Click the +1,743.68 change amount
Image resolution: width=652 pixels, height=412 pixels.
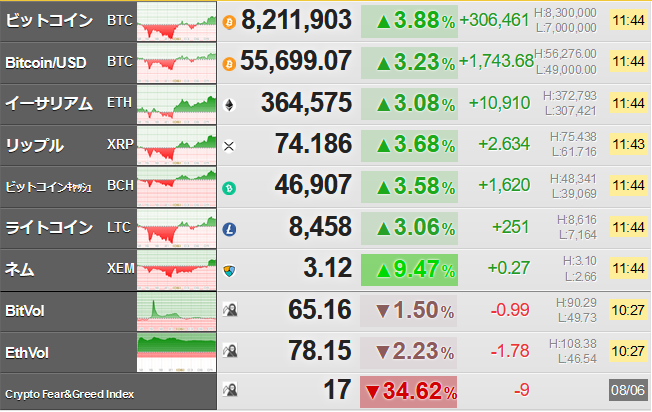(x=496, y=61)
